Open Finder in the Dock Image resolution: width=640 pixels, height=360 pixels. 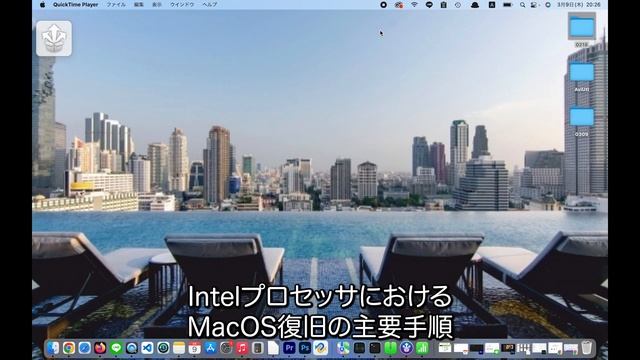53,348
